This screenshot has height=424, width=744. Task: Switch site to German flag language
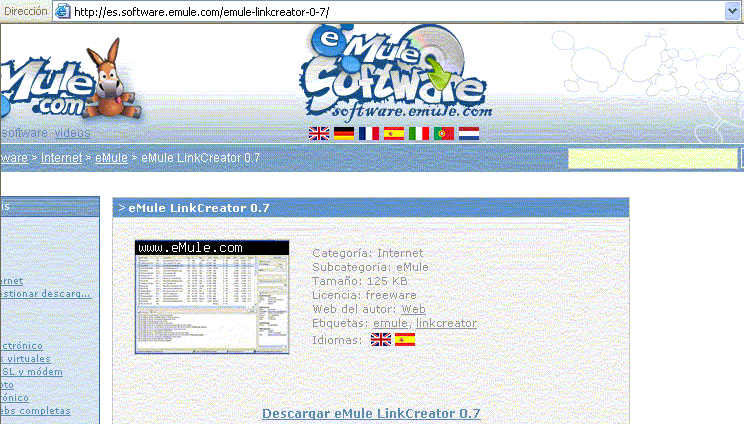[x=344, y=134]
